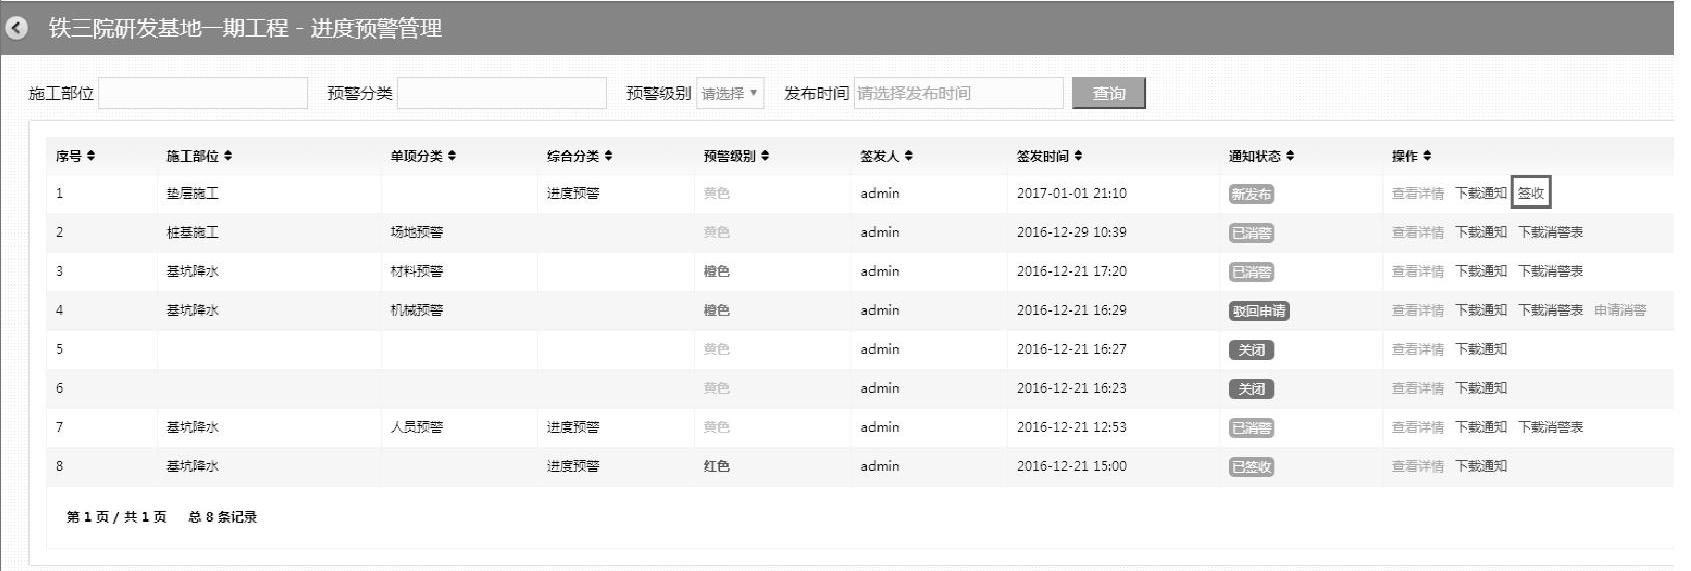Sort the table by 签发时间 column
This screenshot has height=571, width=1691.
coord(1050,156)
